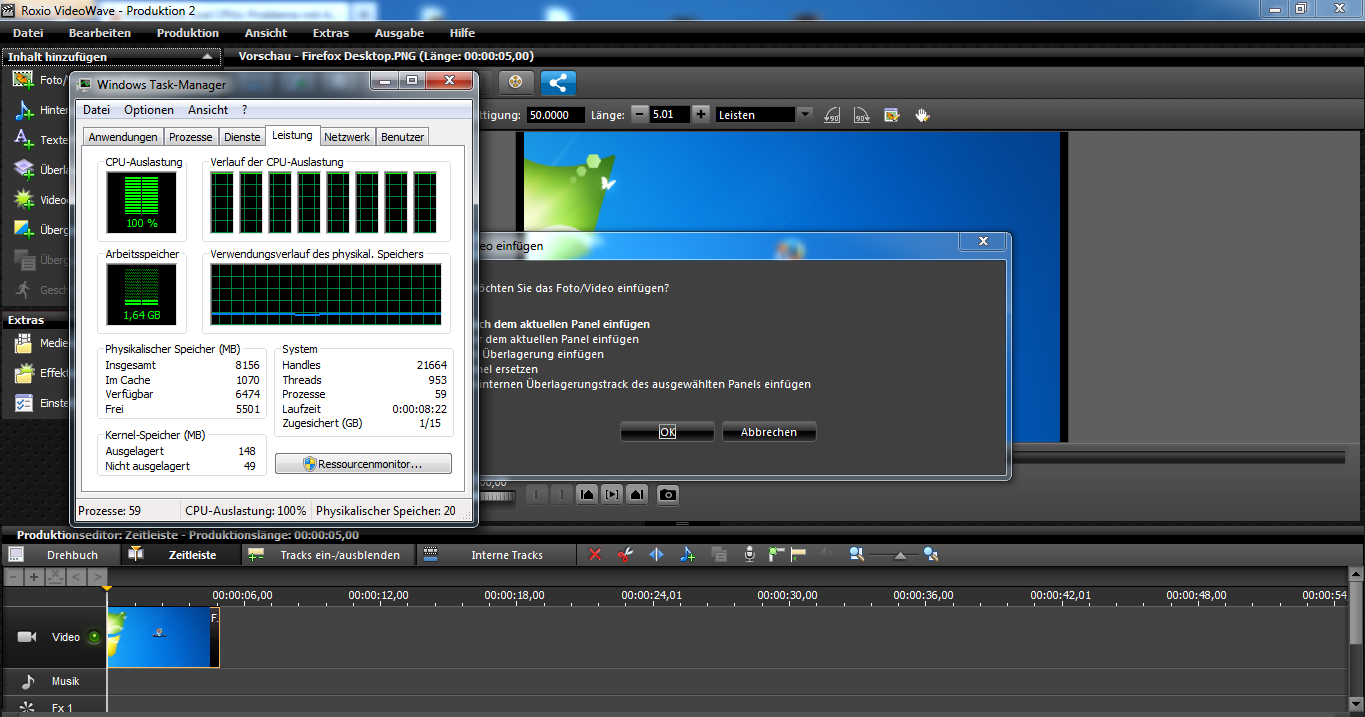Switch to Netzwerk tab in Task-Manager
1365x717 pixels.
click(x=347, y=137)
